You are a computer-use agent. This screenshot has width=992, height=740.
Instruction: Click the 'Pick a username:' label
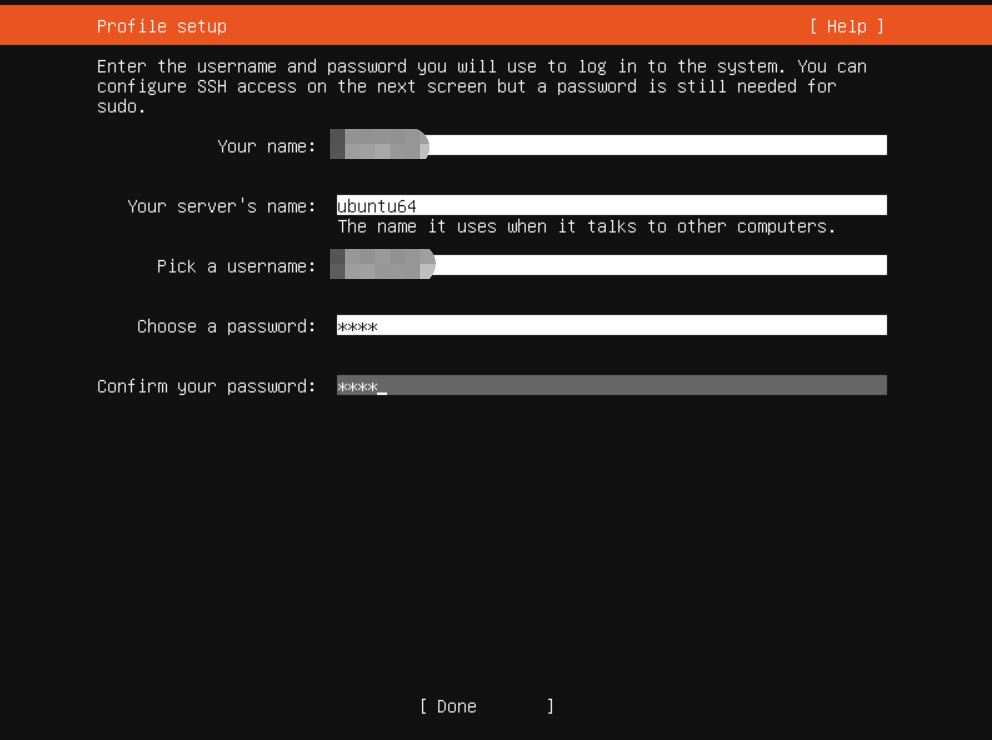pos(236,266)
